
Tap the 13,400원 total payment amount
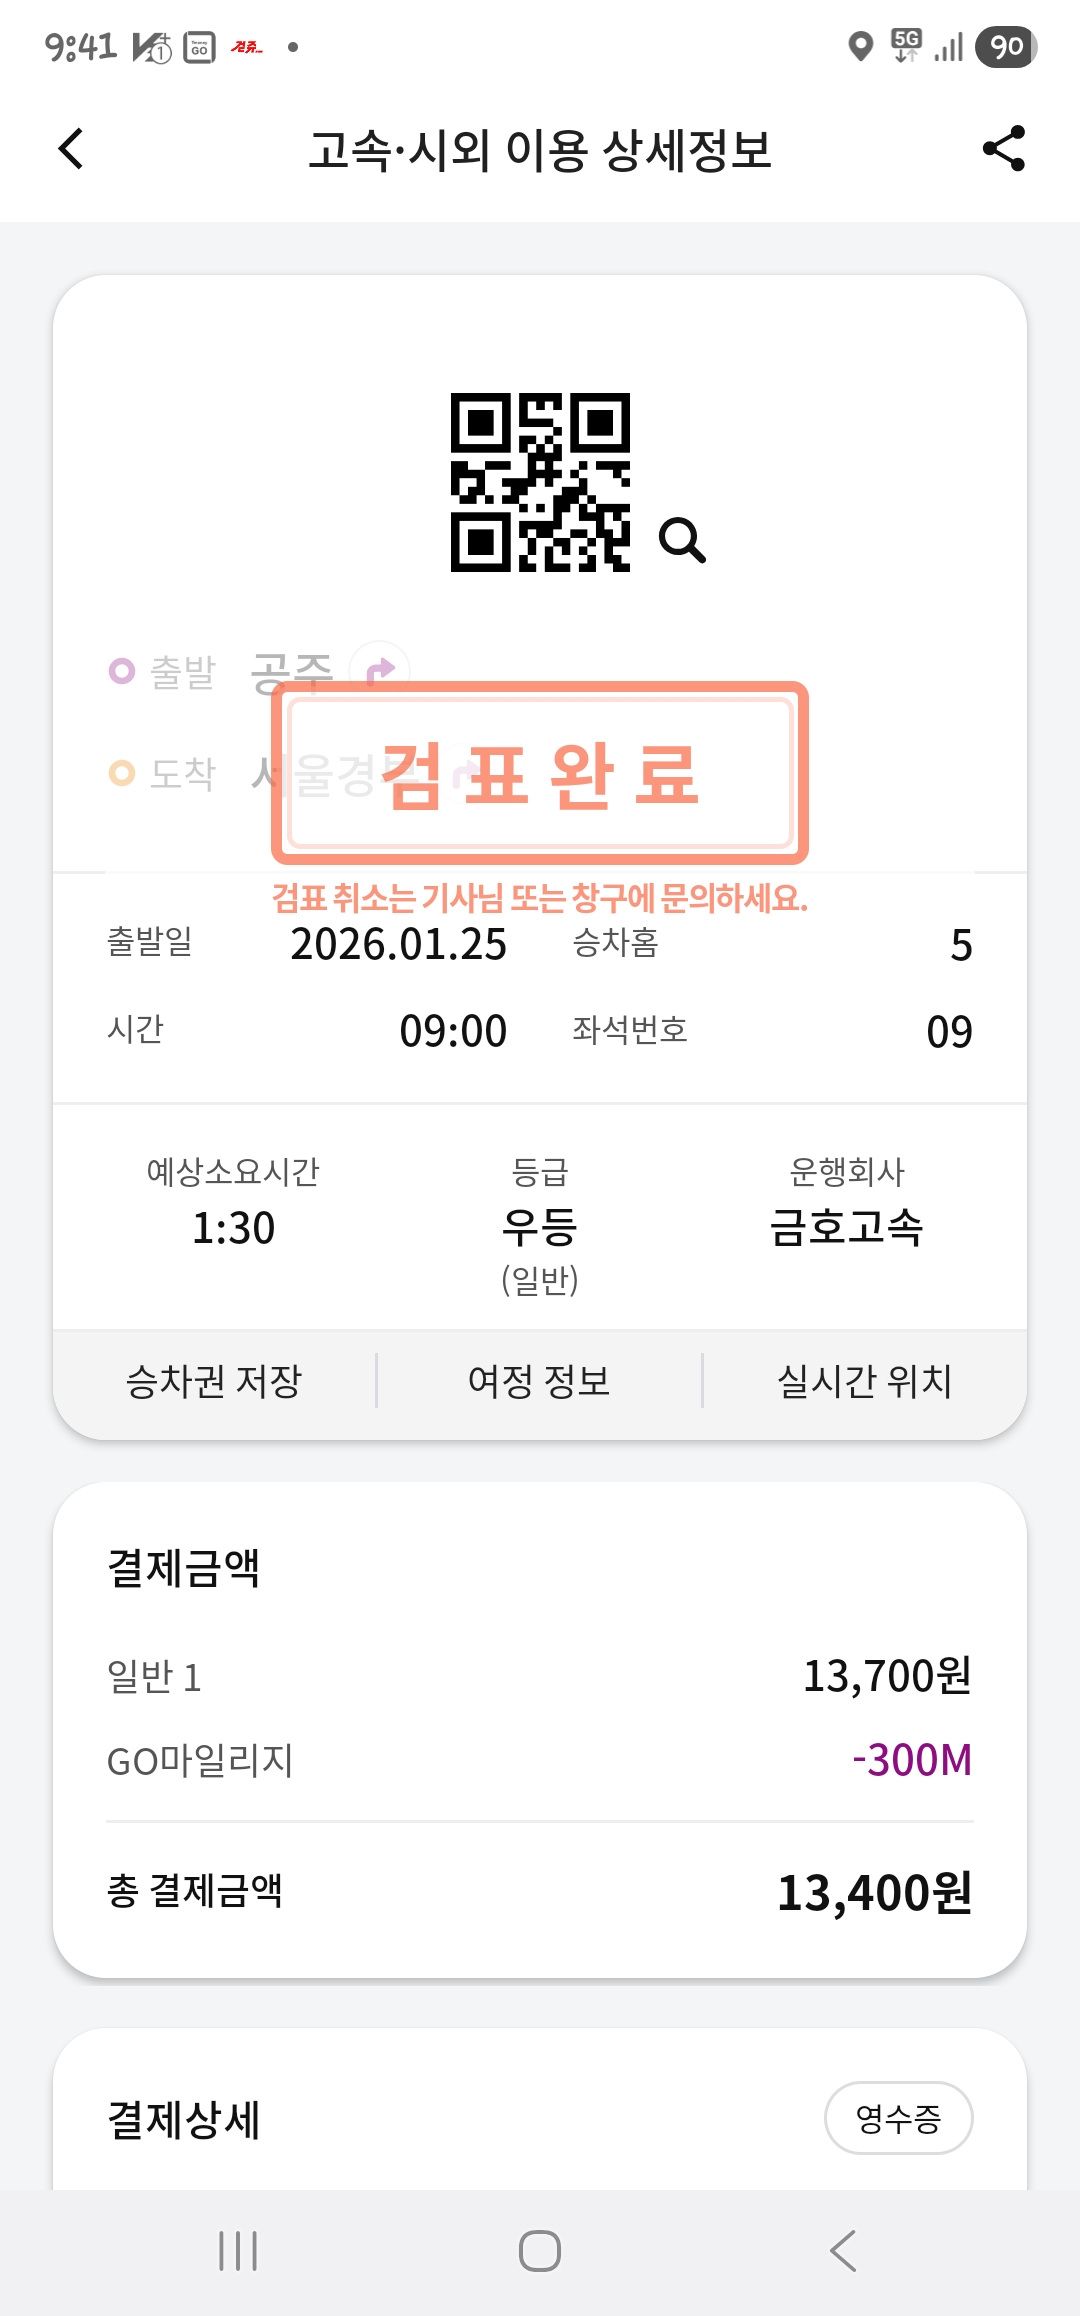[x=874, y=1892]
